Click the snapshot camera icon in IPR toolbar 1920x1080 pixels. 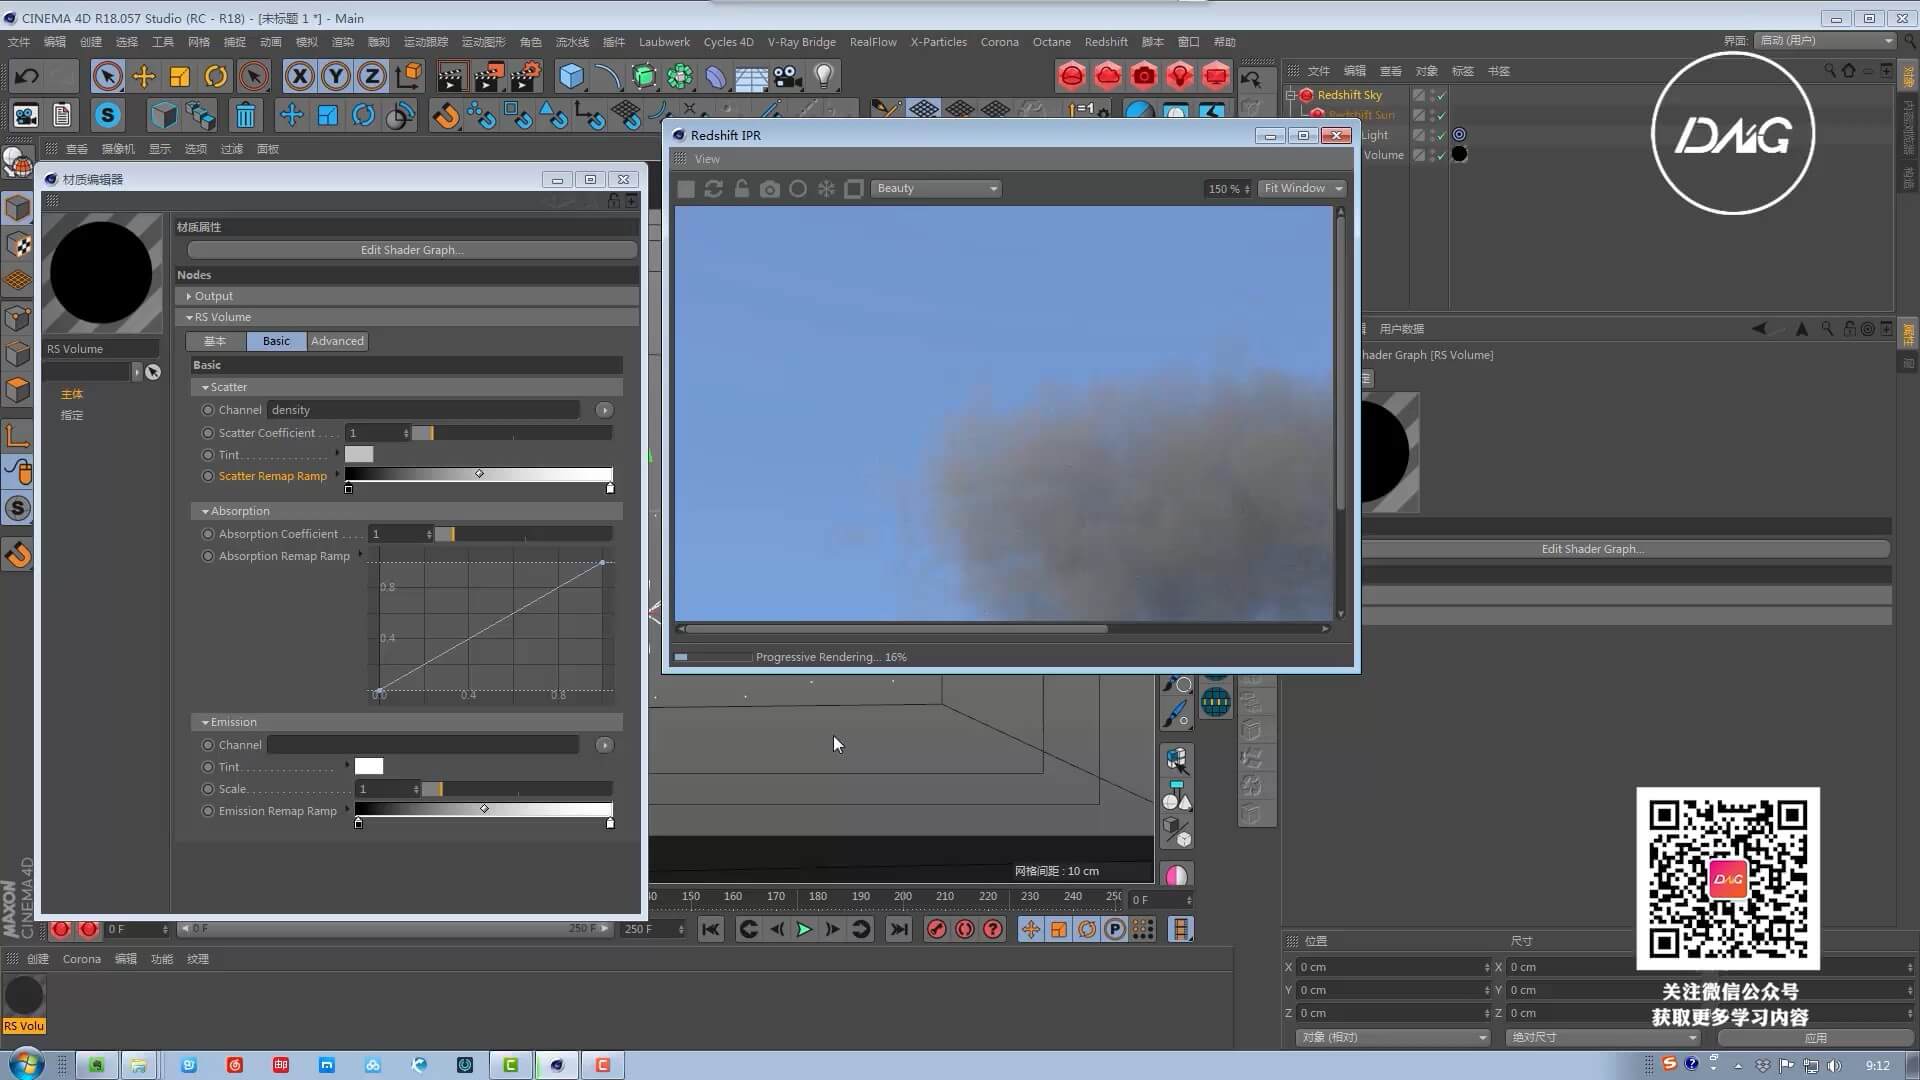(x=769, y=189)
